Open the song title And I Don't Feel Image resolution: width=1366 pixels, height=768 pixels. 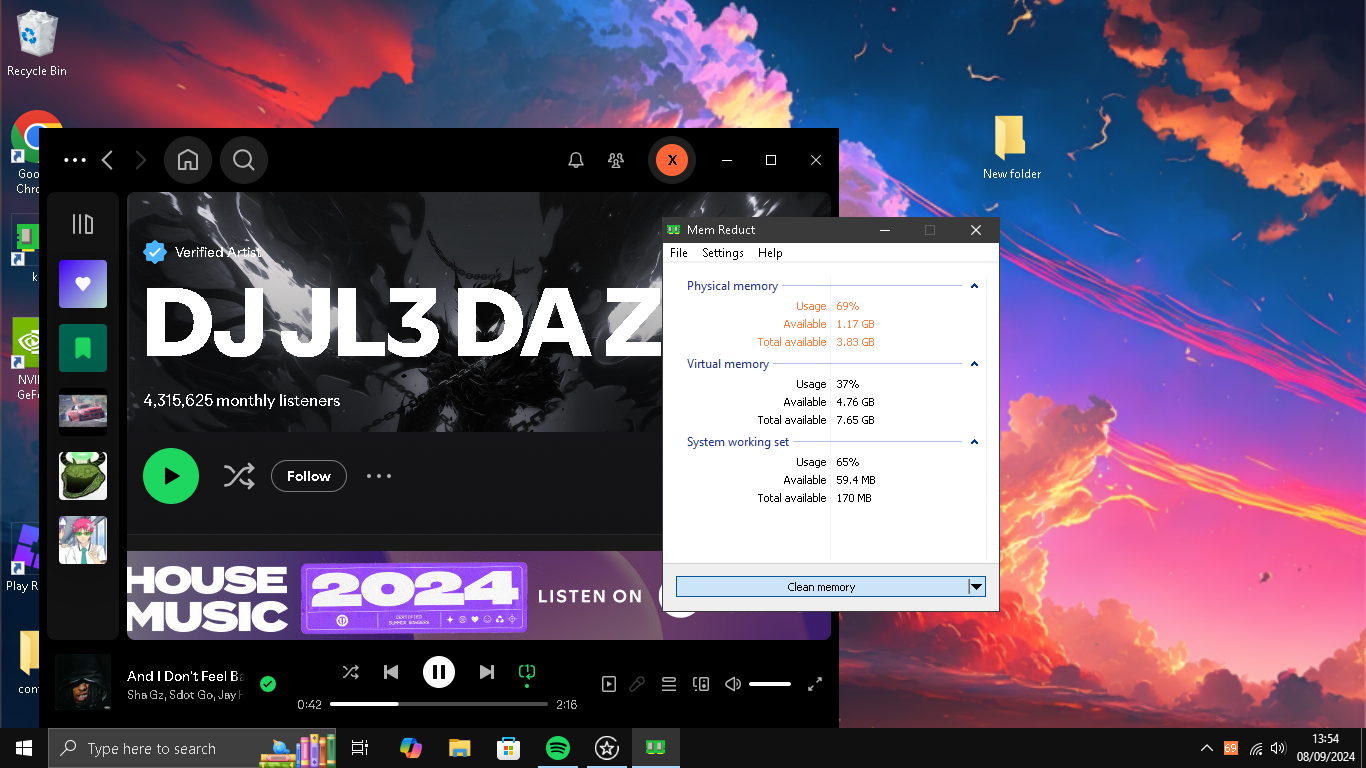point(186,676)
